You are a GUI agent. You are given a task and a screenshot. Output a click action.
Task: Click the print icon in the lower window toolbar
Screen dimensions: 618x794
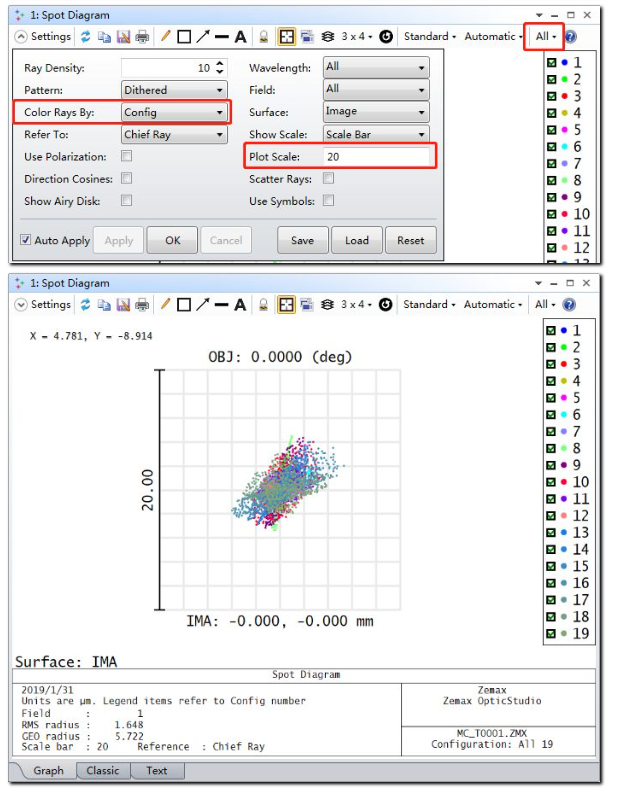(142, 305)
